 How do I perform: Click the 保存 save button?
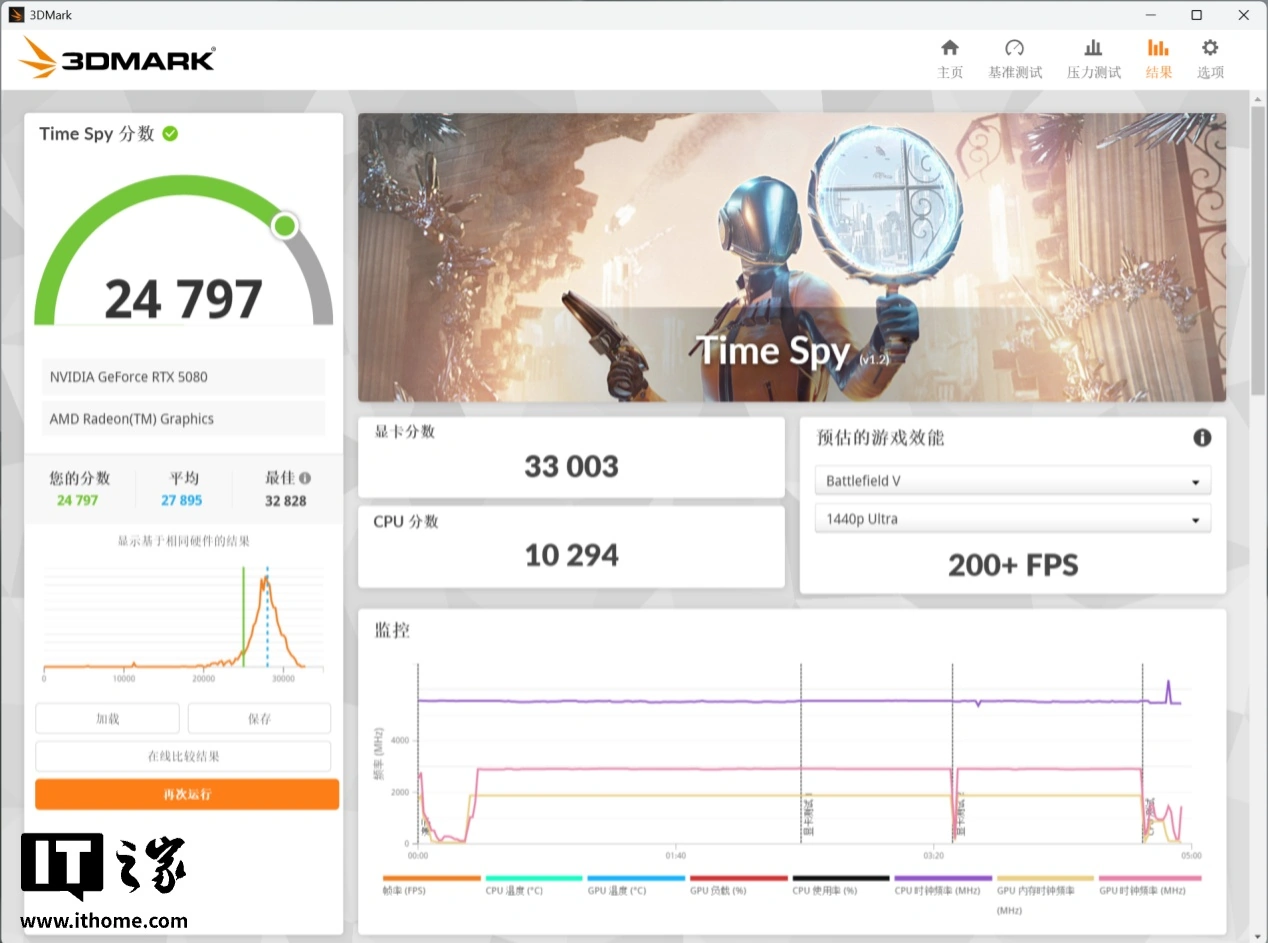(259, 718)
